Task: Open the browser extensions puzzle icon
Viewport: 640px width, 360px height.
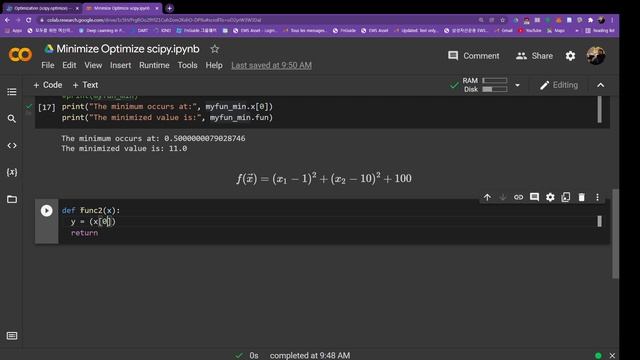Action: coord(591,20)
